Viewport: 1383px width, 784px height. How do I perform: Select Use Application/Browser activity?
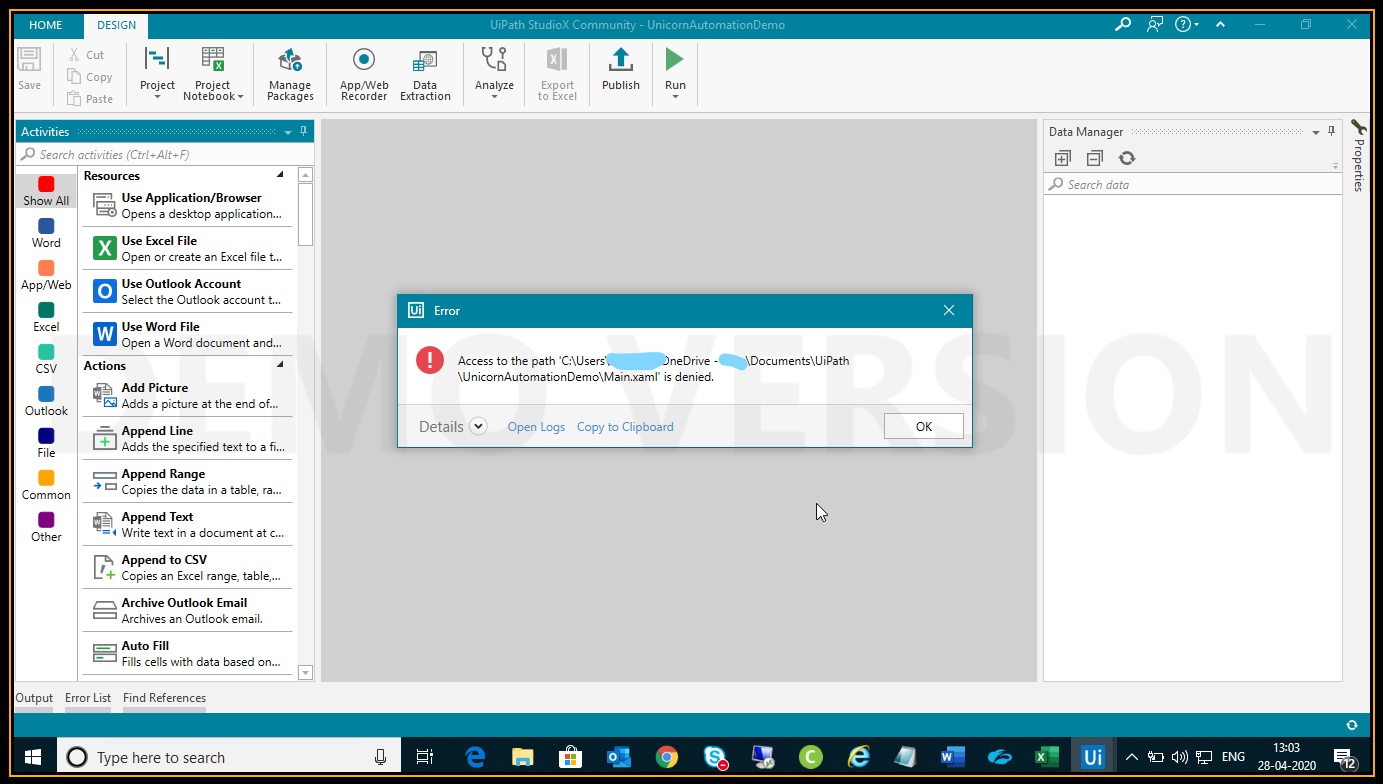coord(188,205)
